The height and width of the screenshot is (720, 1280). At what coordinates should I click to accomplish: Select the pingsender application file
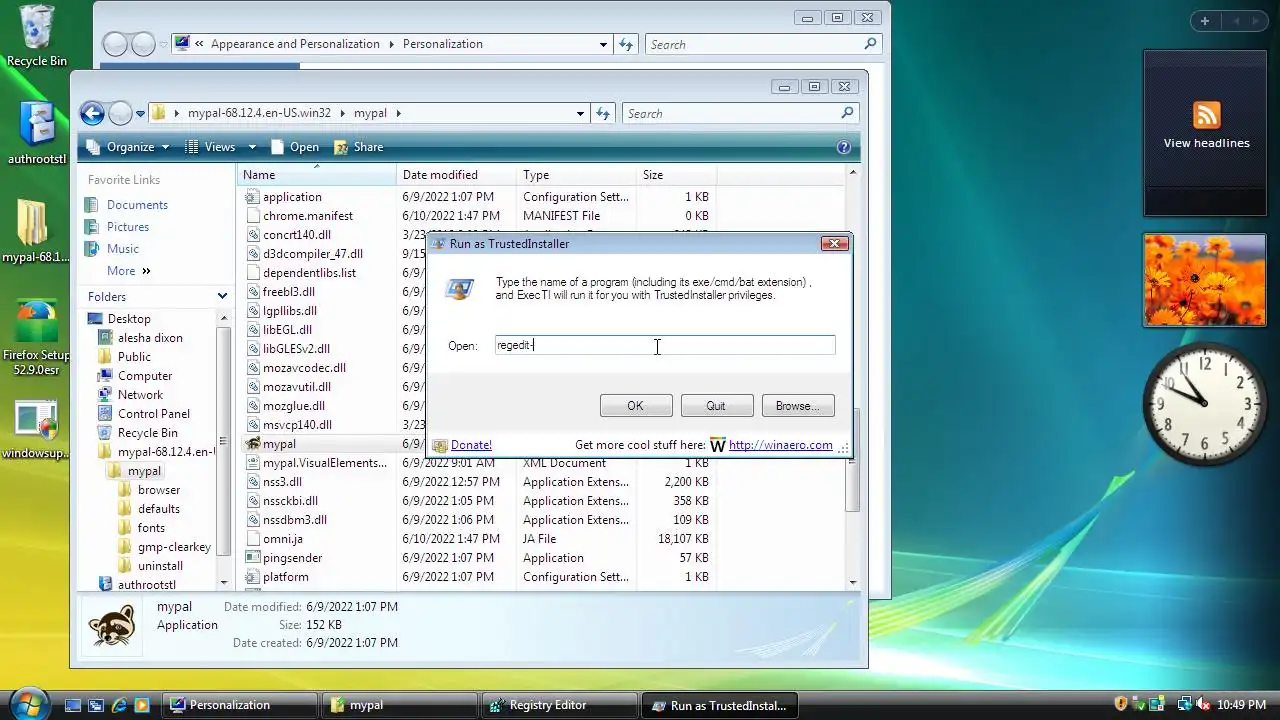292,558
